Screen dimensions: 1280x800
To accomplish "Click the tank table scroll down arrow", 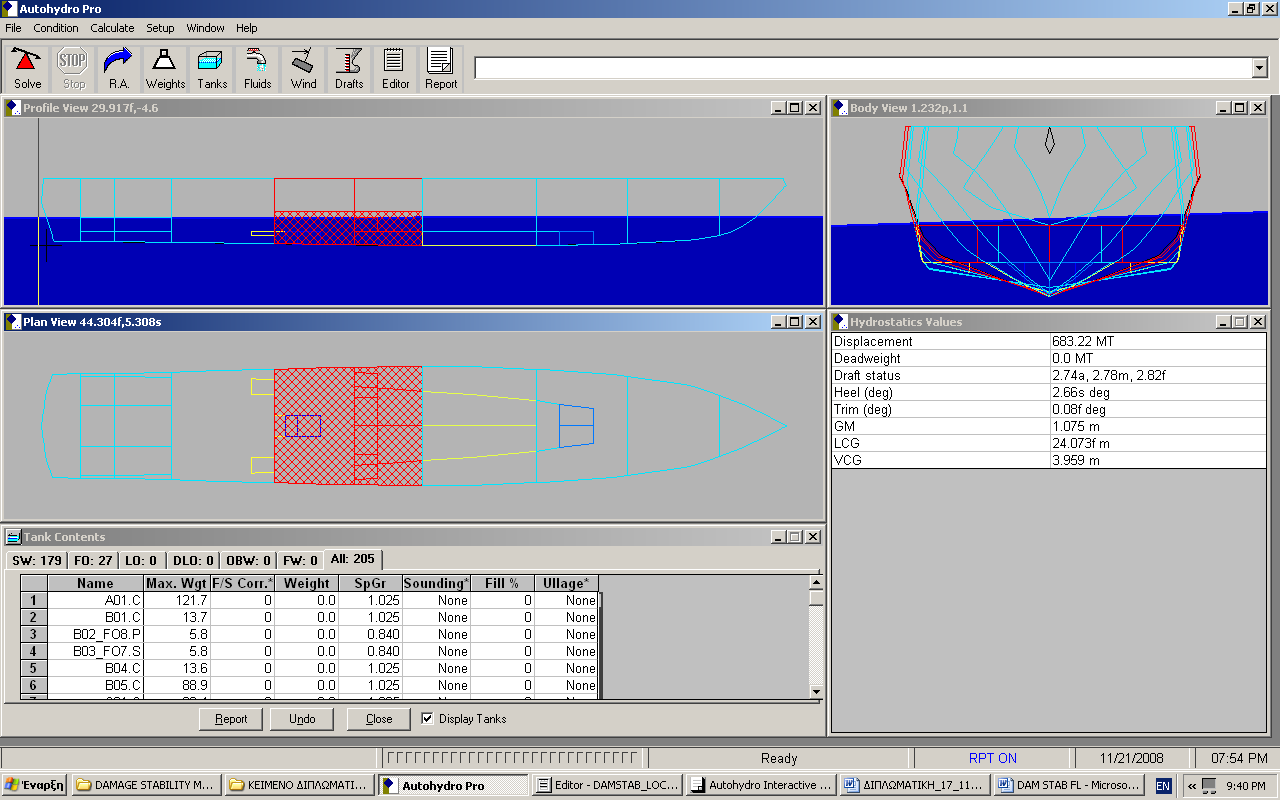I will pos(816,691).
